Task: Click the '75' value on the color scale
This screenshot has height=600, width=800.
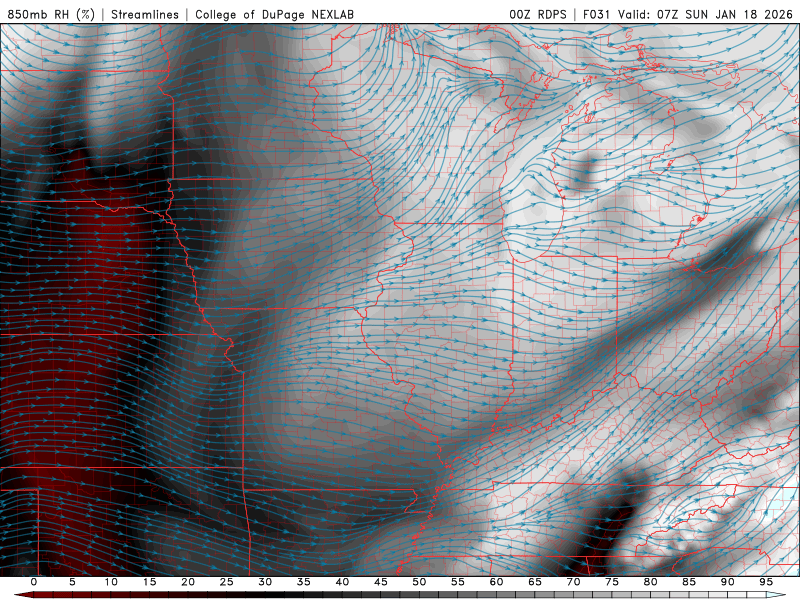Action: click(x=612, y=582)
